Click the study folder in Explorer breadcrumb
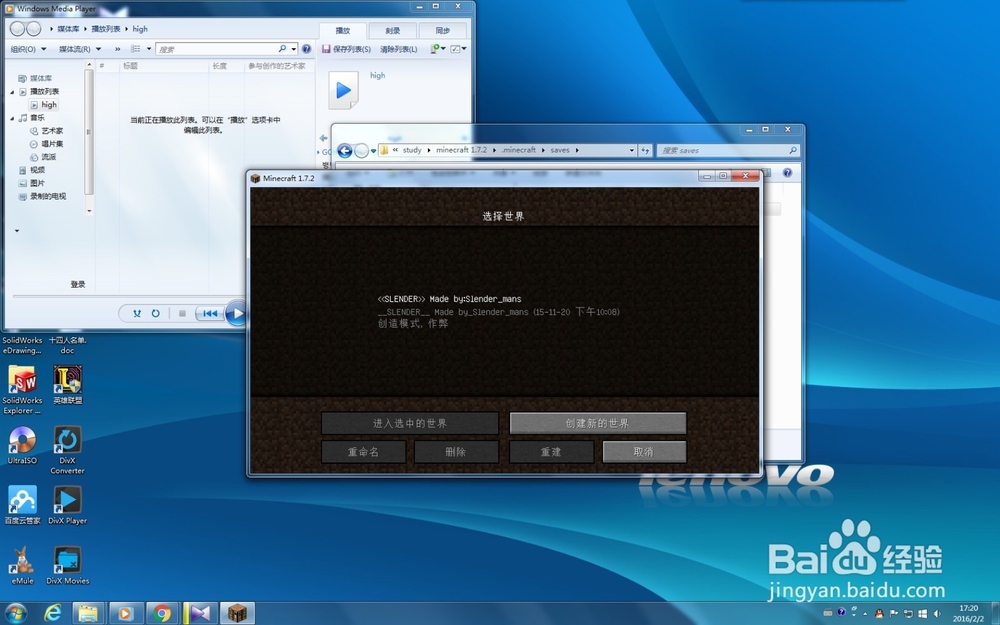1000x625 pixels. coord(412,150)
